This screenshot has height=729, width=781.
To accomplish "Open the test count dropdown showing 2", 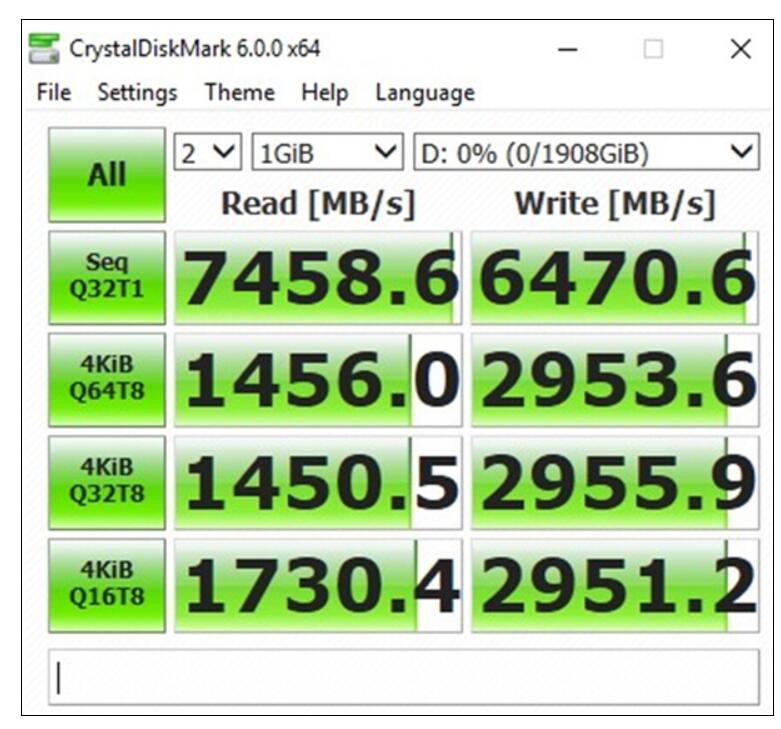I will (208, 152).
